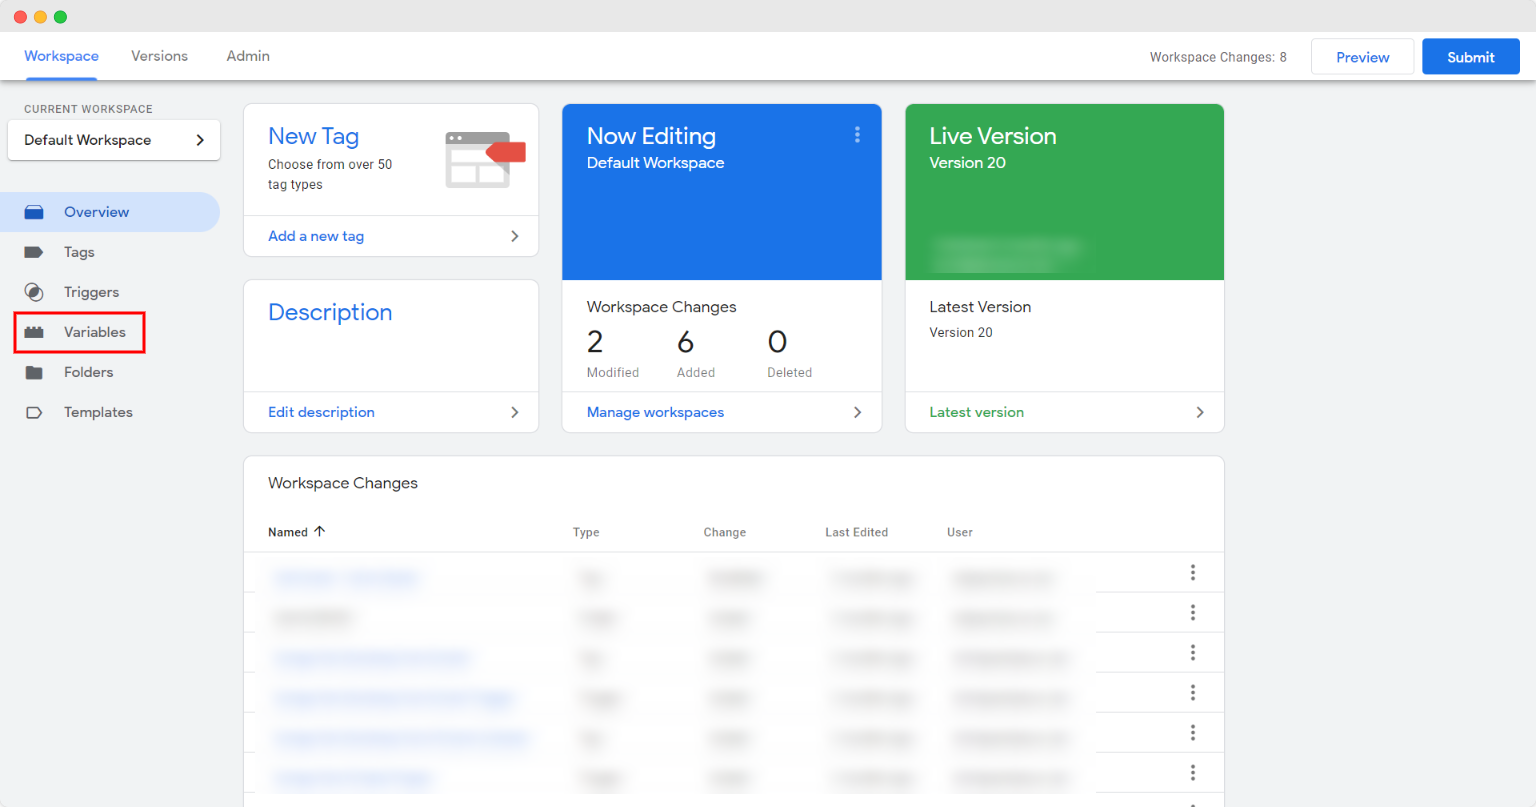
Task: Click the Edit description link
Action: tap(321, 412)
